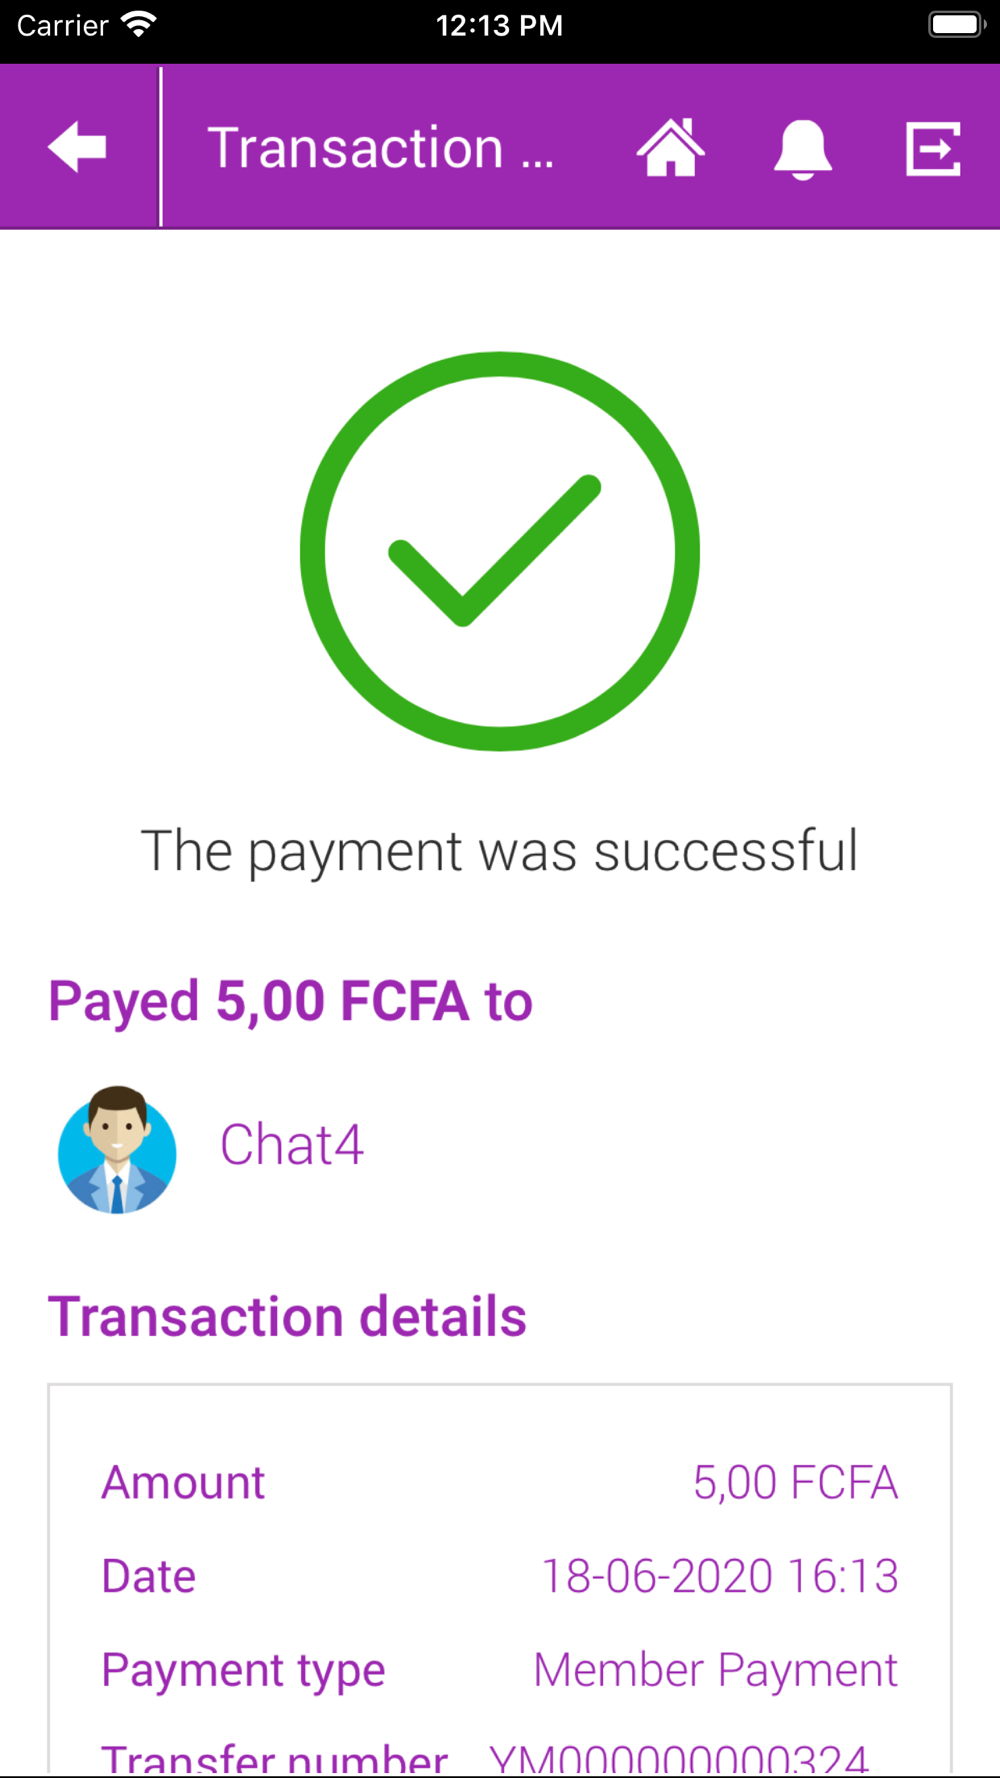Tap the Date label
The image size is (1000, 1778).
point(148,1576)
